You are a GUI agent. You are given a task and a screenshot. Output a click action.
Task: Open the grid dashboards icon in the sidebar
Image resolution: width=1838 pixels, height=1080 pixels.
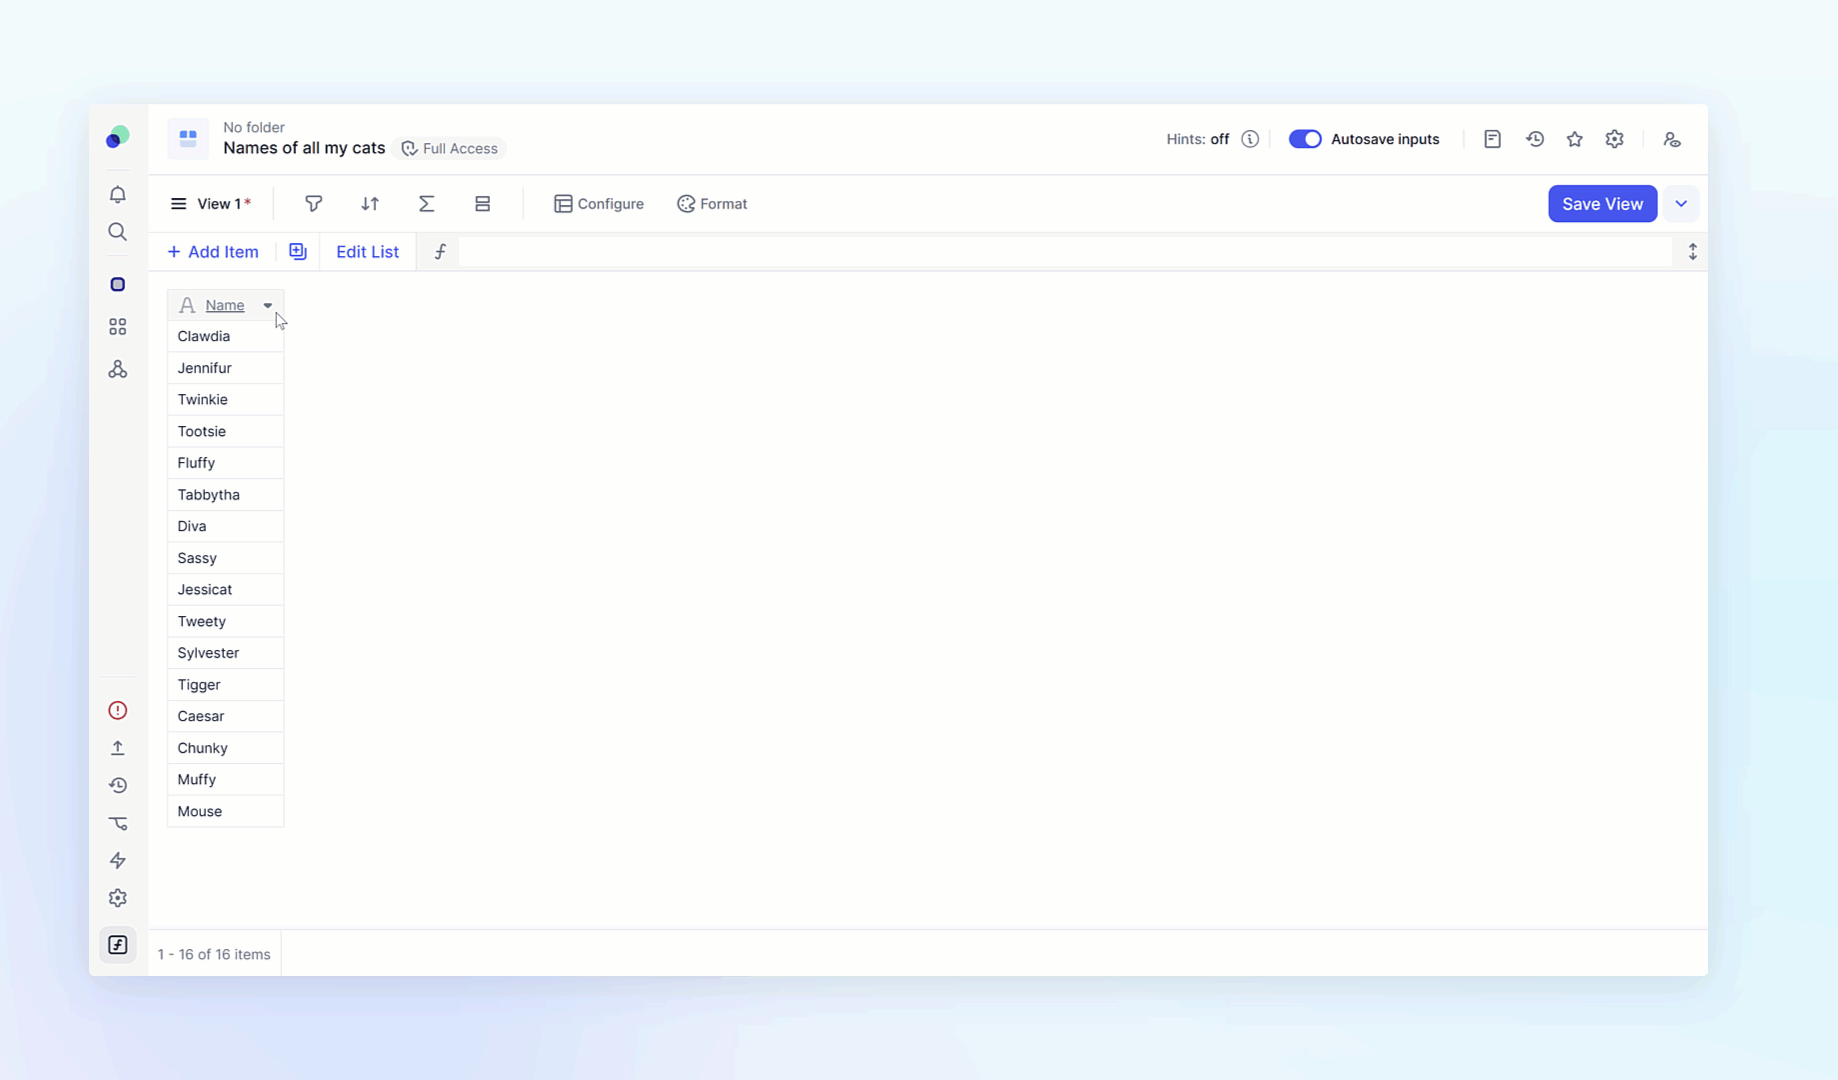[x=117, y=327]
